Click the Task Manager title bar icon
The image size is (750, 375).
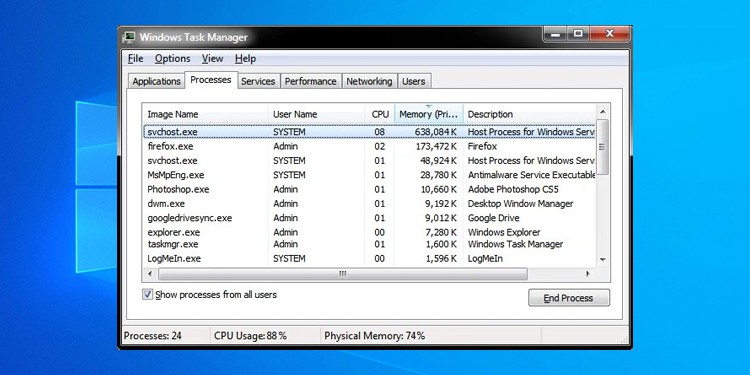point(129,37)
